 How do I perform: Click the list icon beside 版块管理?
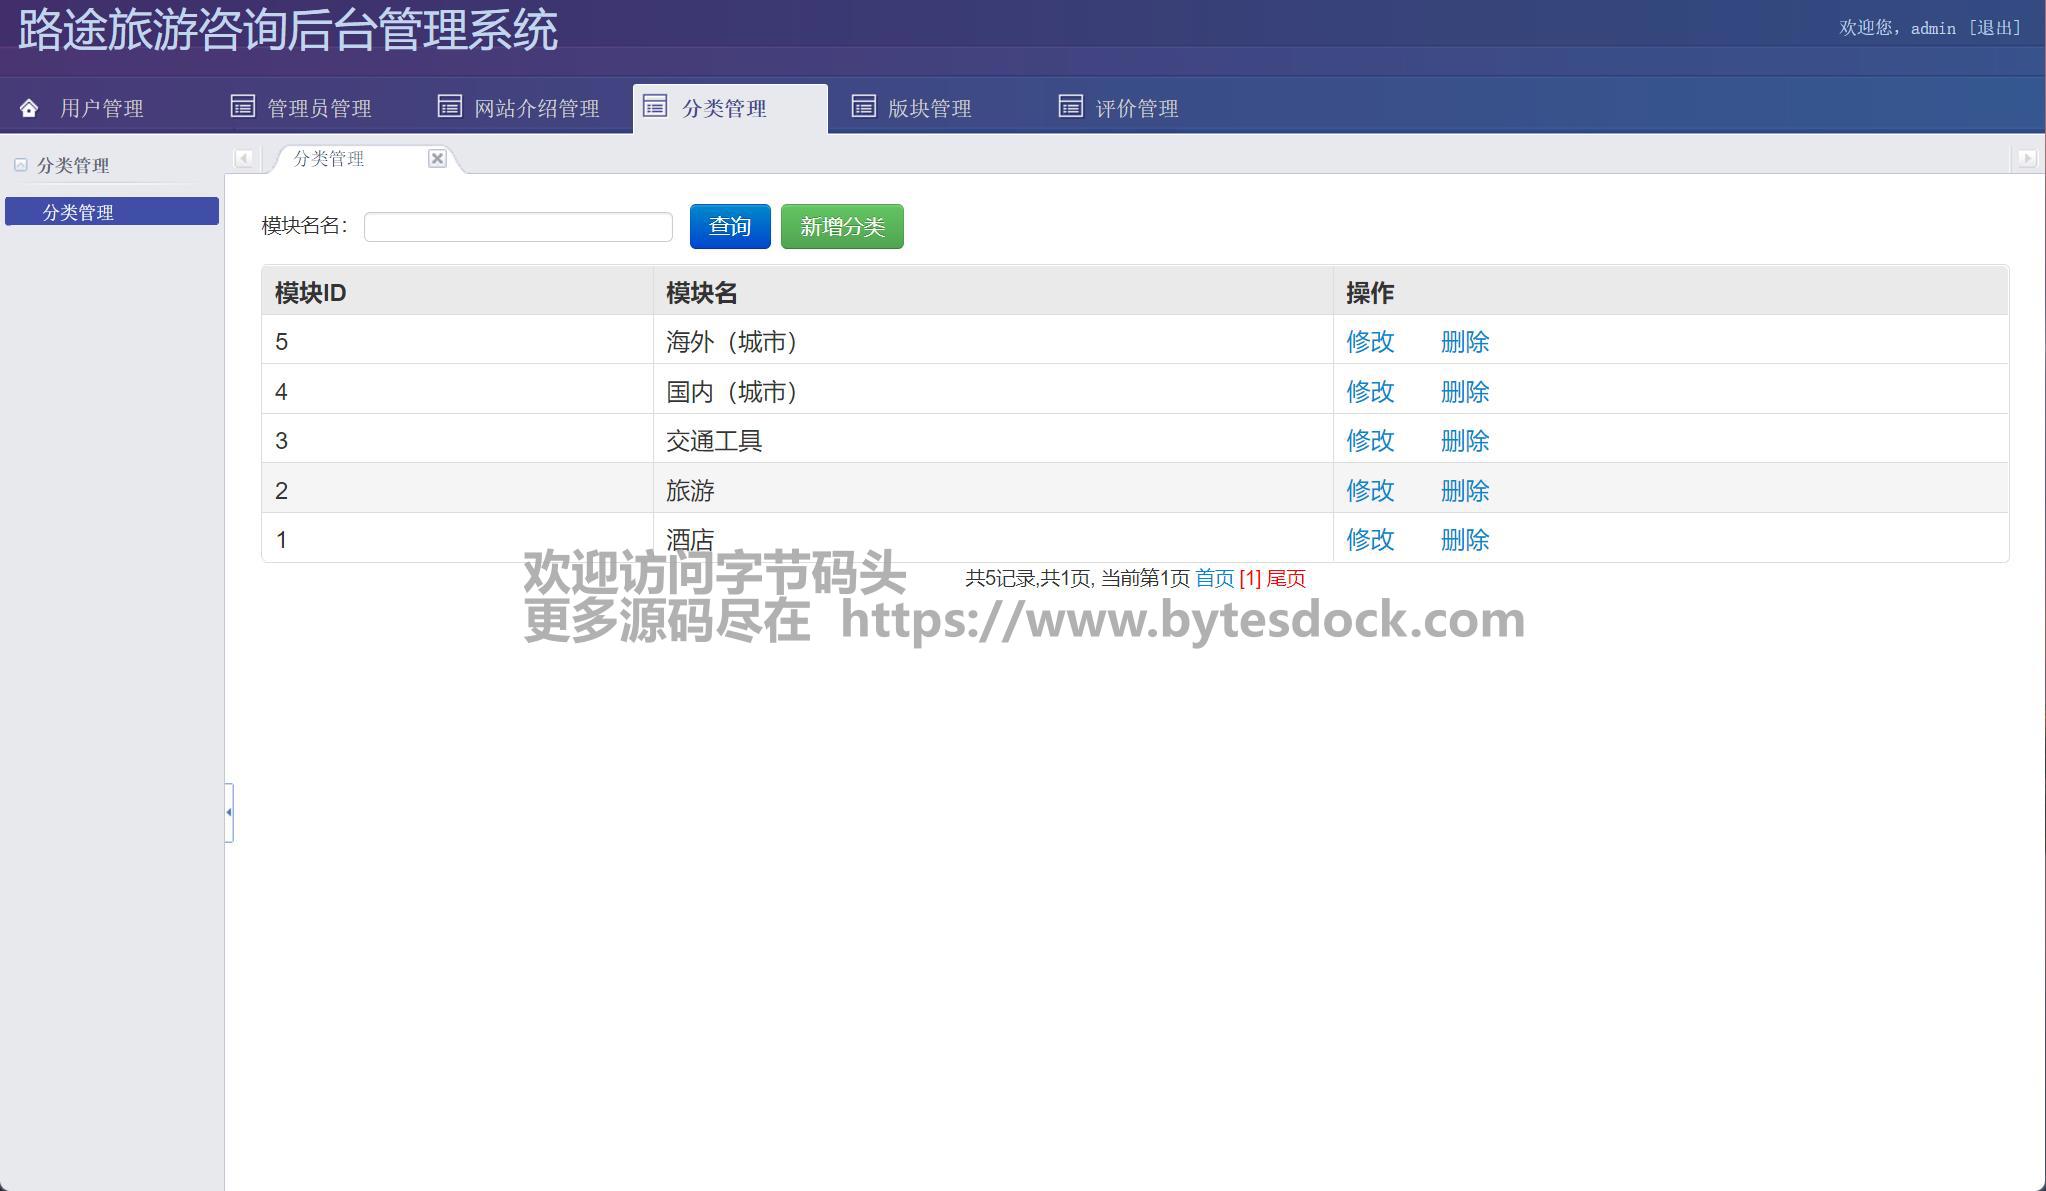click(864, 106)
